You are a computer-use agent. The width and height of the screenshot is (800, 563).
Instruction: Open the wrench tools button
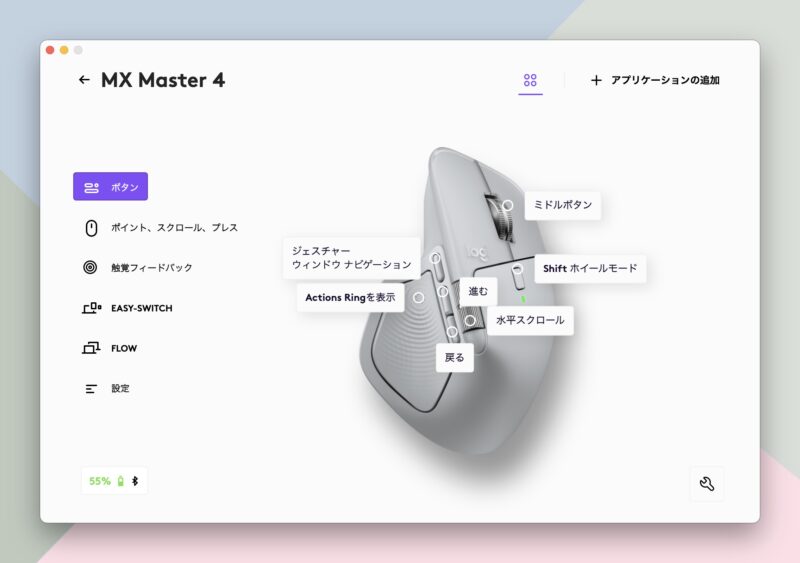(x=707, y=484)
